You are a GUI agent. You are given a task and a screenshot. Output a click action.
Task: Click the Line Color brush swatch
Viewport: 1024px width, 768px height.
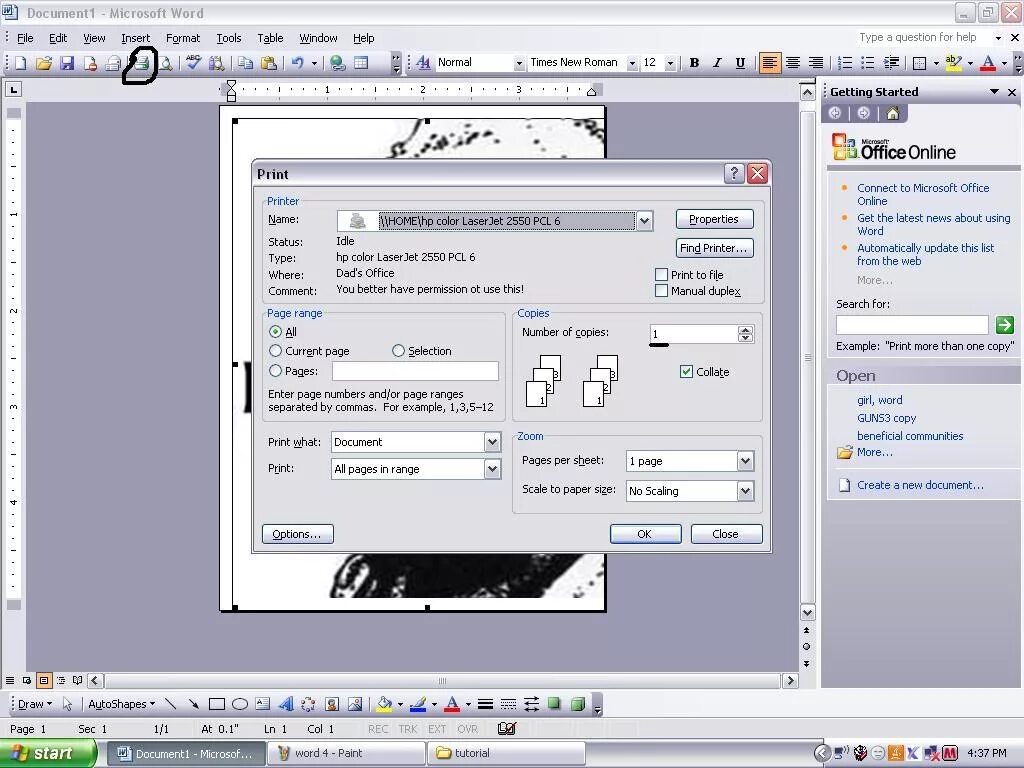coord(418,704)
